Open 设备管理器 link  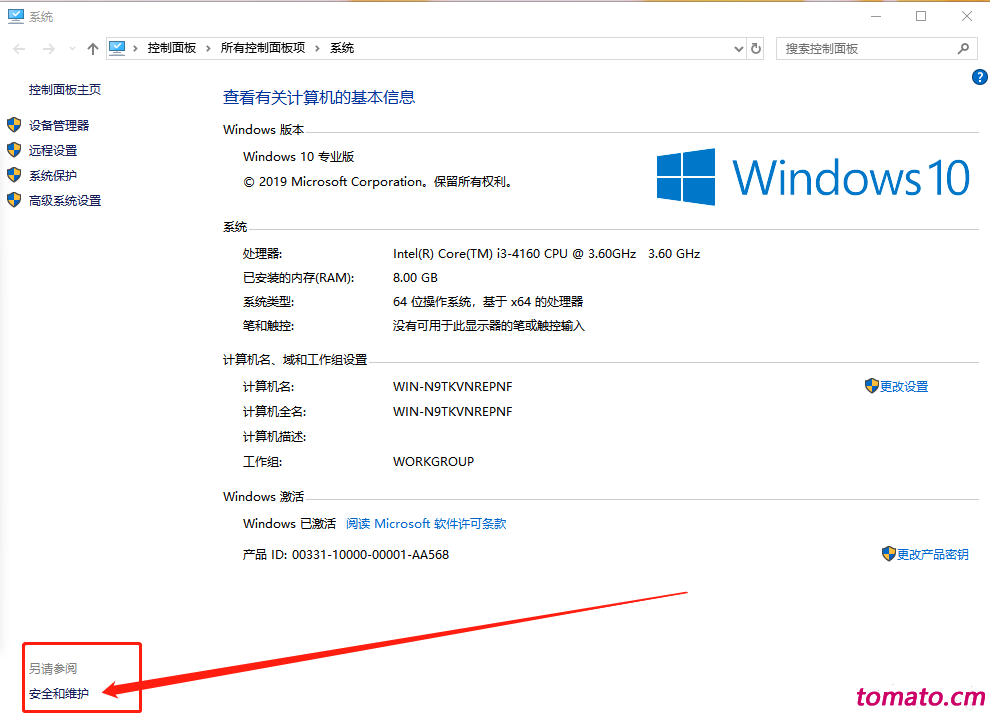point(59,125)
